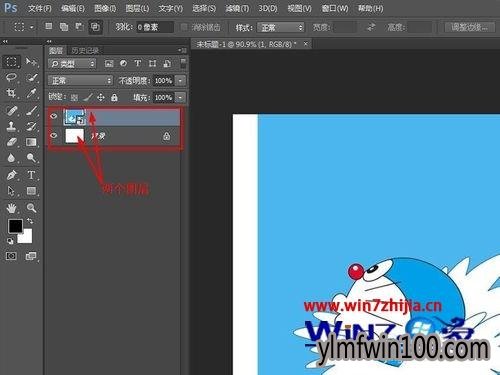Open the selection style dropdown
The height and width of the screenshot is (375, 500).
281,27
